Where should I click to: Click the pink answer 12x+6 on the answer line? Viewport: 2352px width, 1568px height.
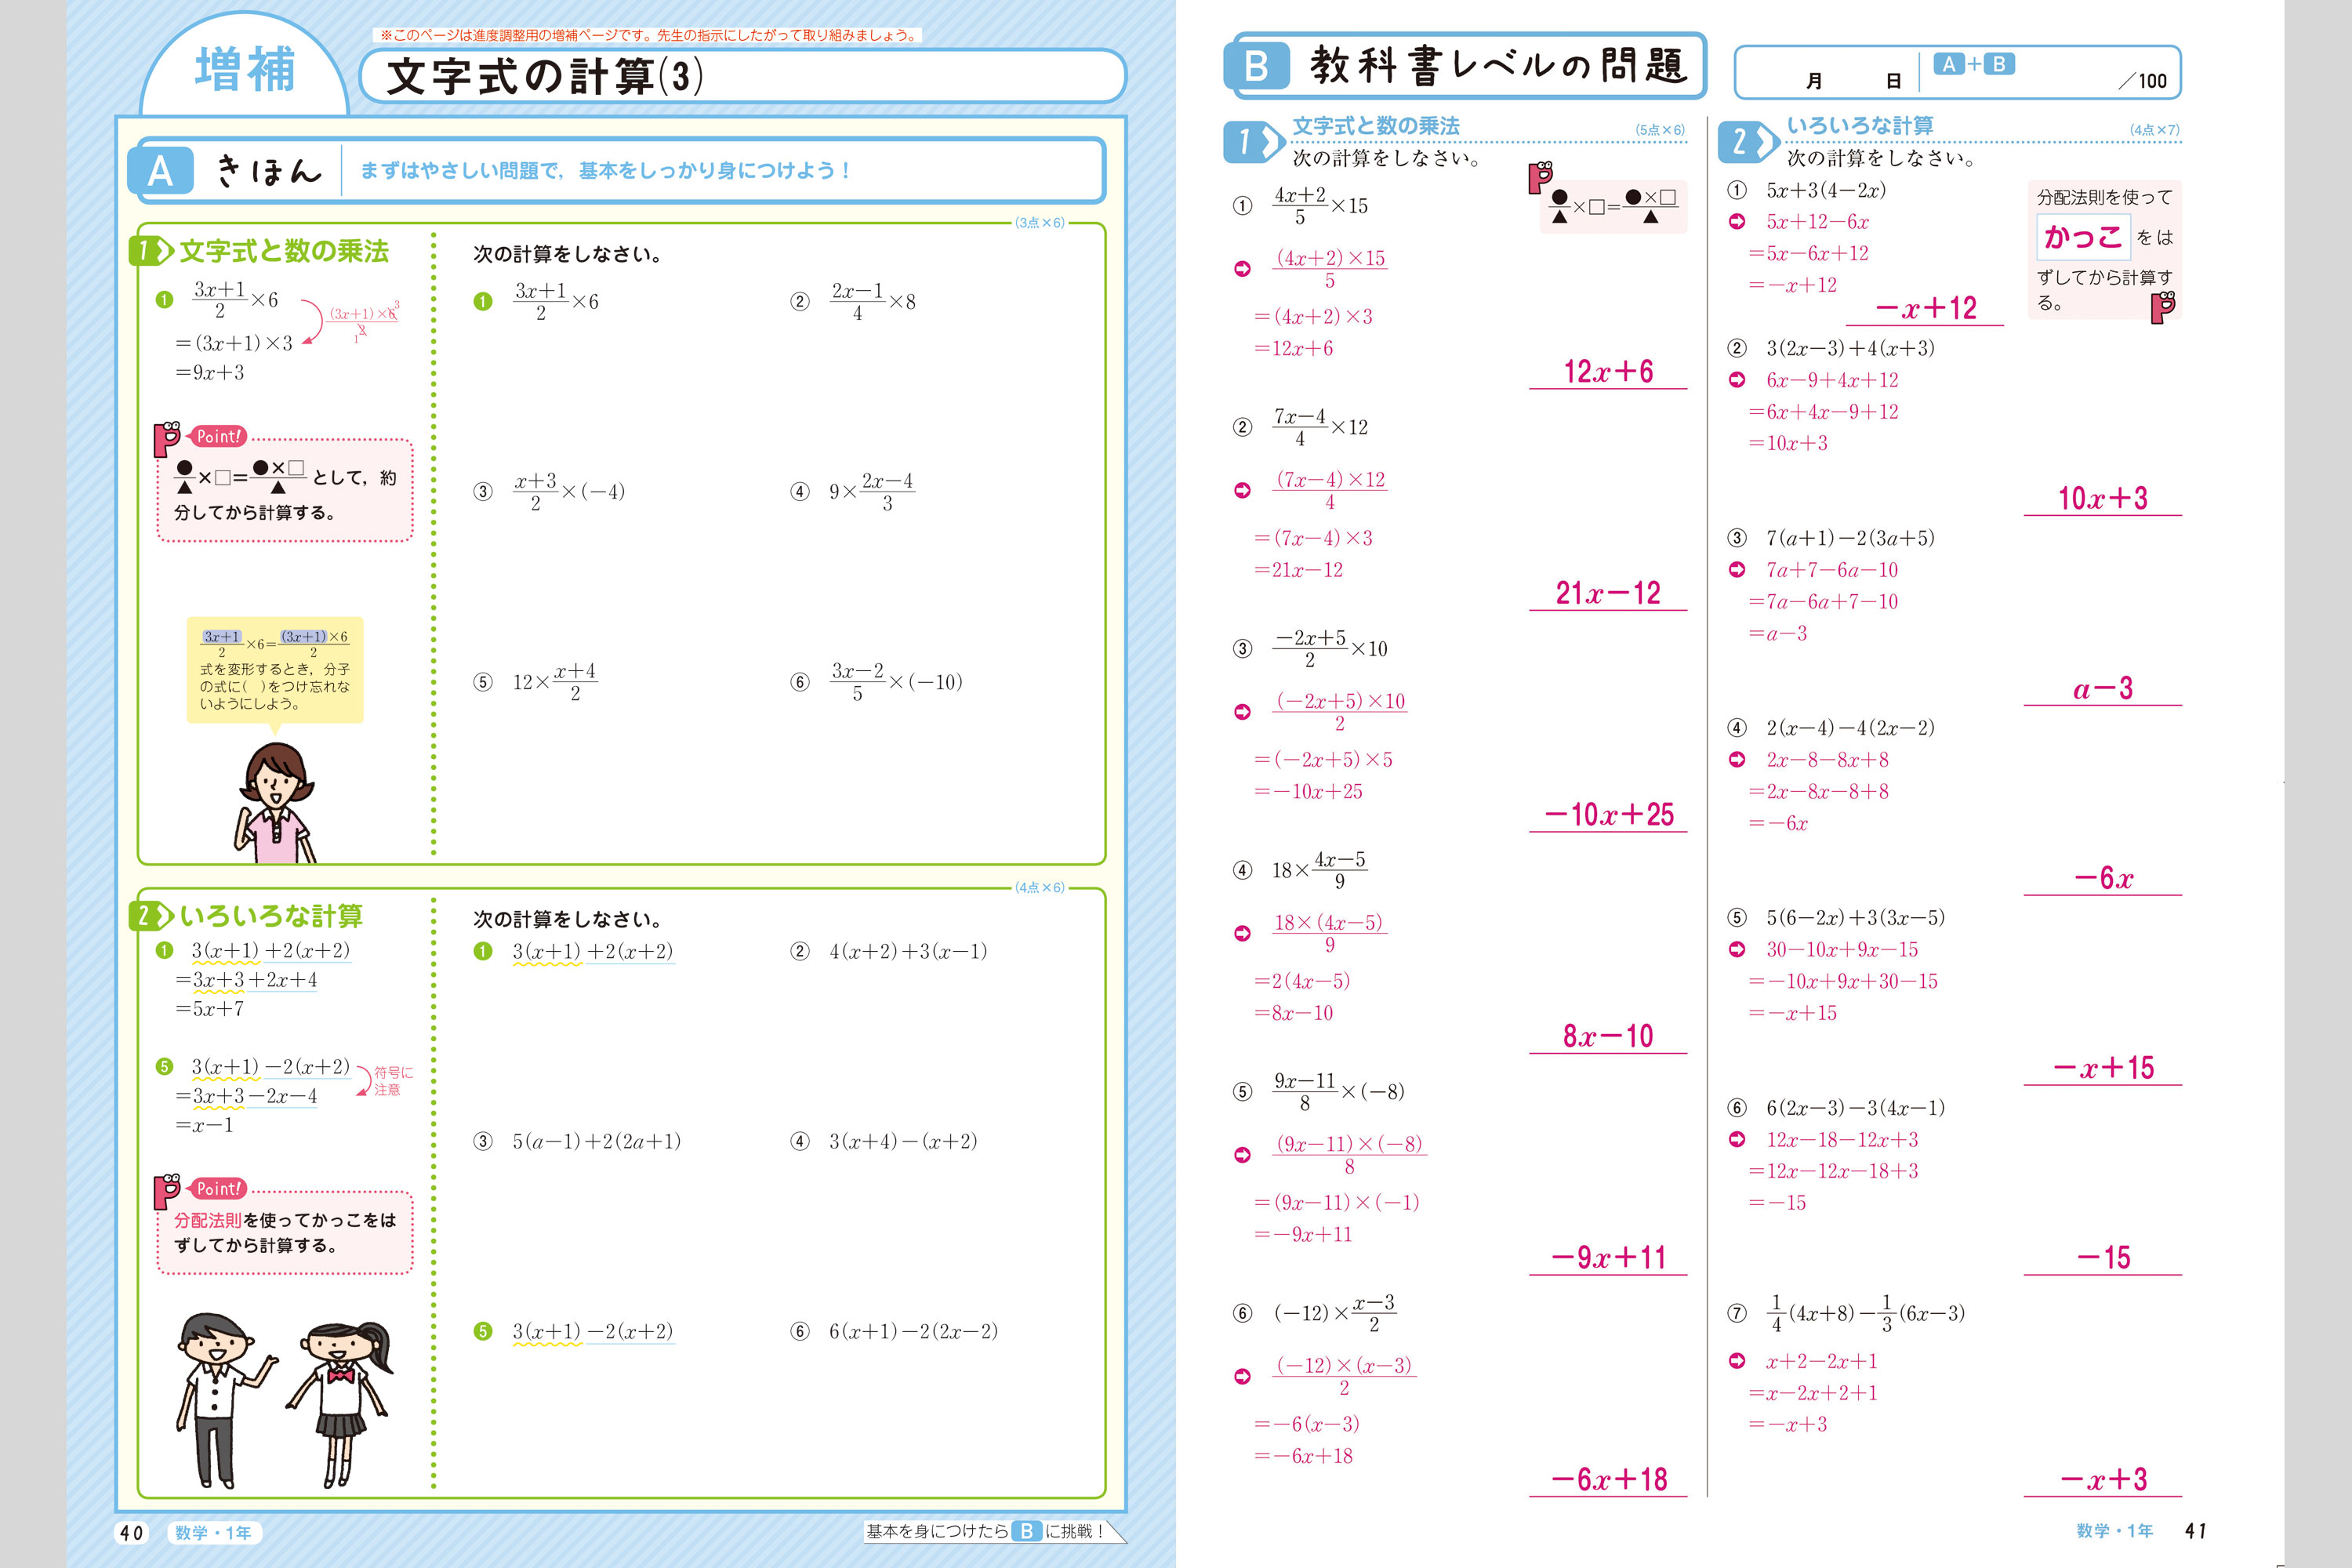tap(1607, 372)
